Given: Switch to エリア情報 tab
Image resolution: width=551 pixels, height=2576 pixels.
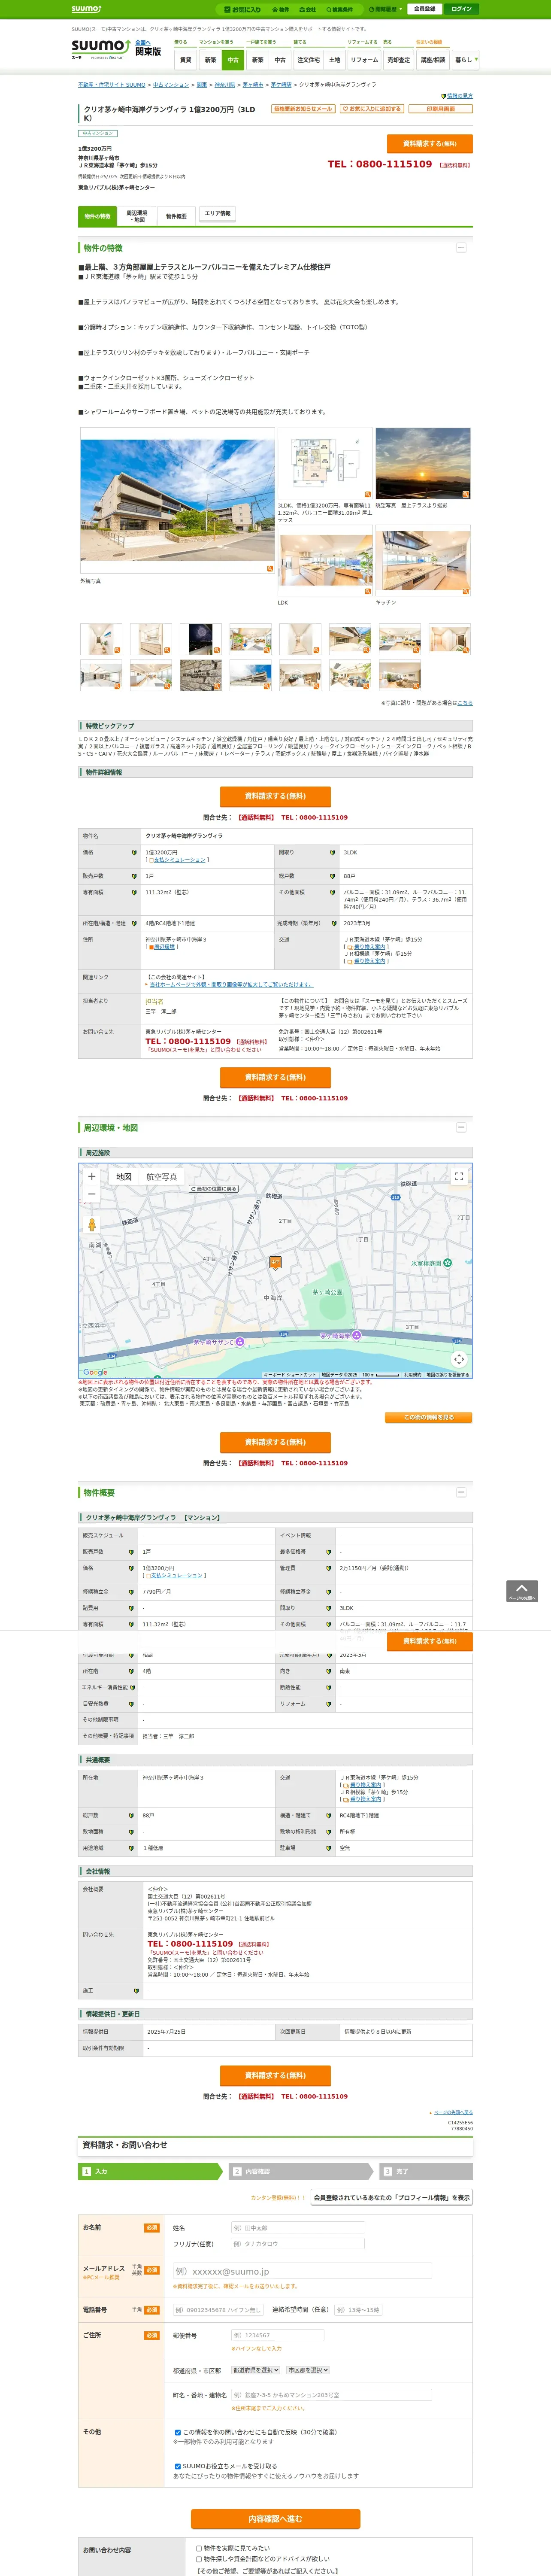Looking at the screenshot, I should pyautogui.click(x=217, y=213).
